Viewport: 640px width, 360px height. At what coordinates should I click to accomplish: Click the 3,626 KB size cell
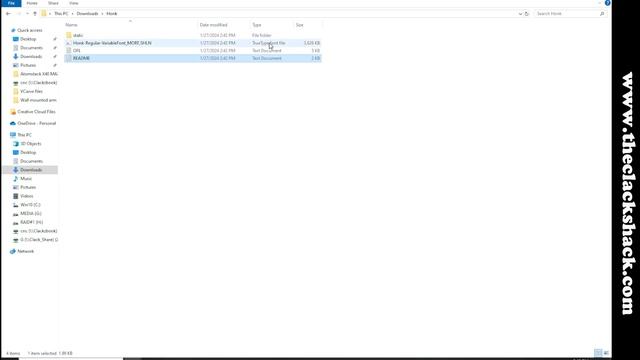(x=311, y=43)
